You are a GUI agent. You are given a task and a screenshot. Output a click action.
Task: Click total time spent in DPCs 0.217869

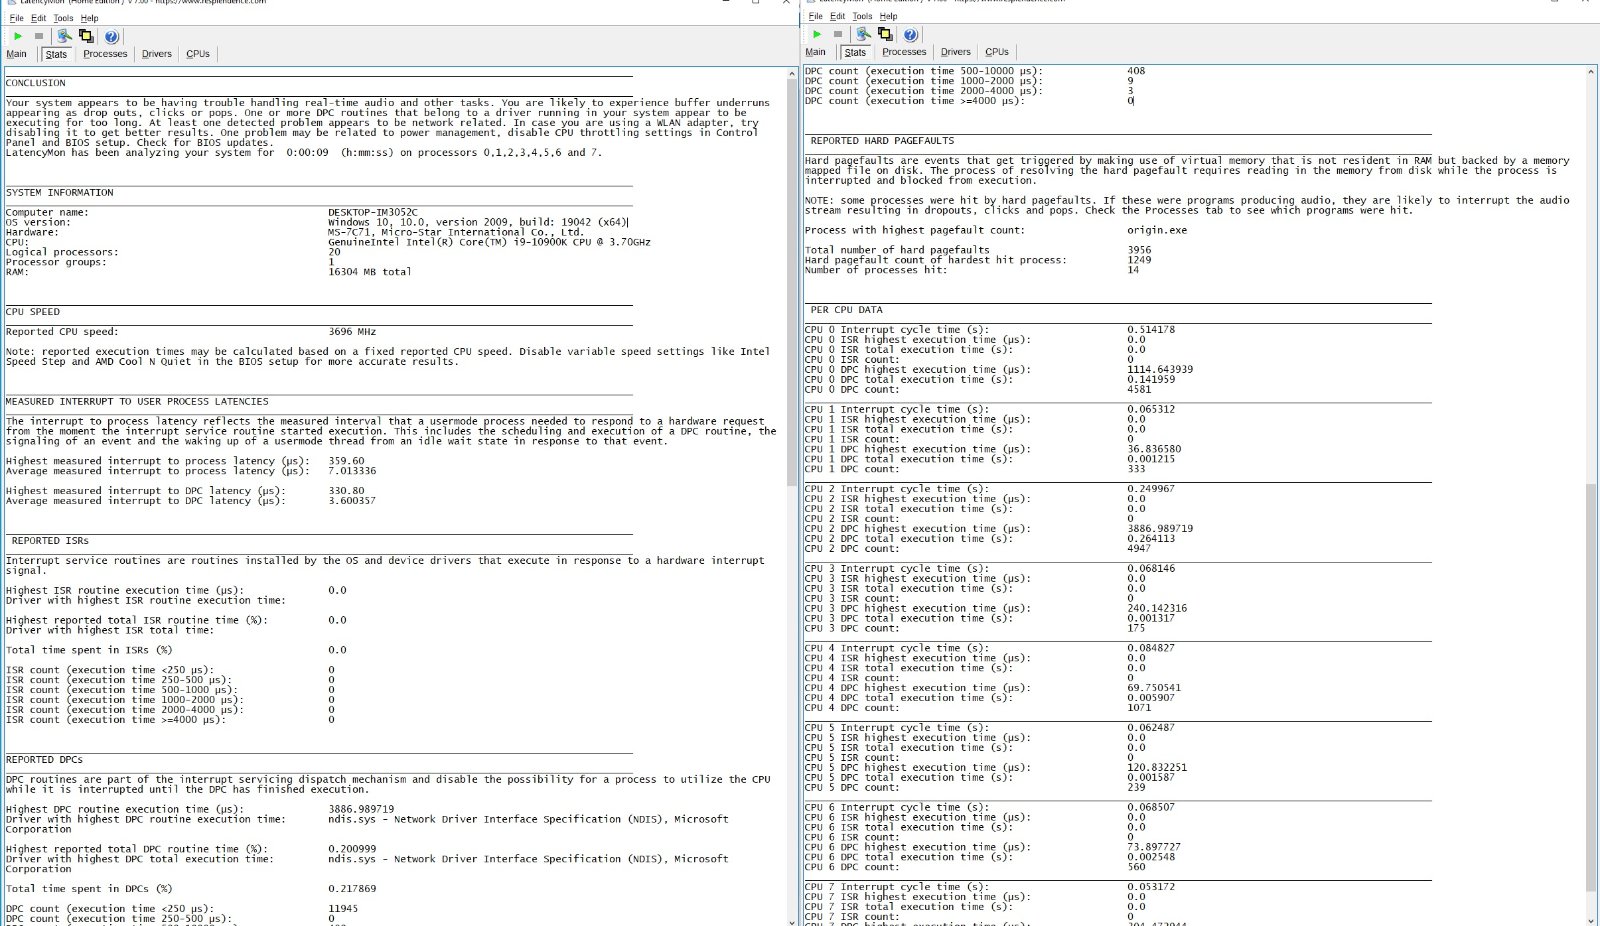point(352,889)
